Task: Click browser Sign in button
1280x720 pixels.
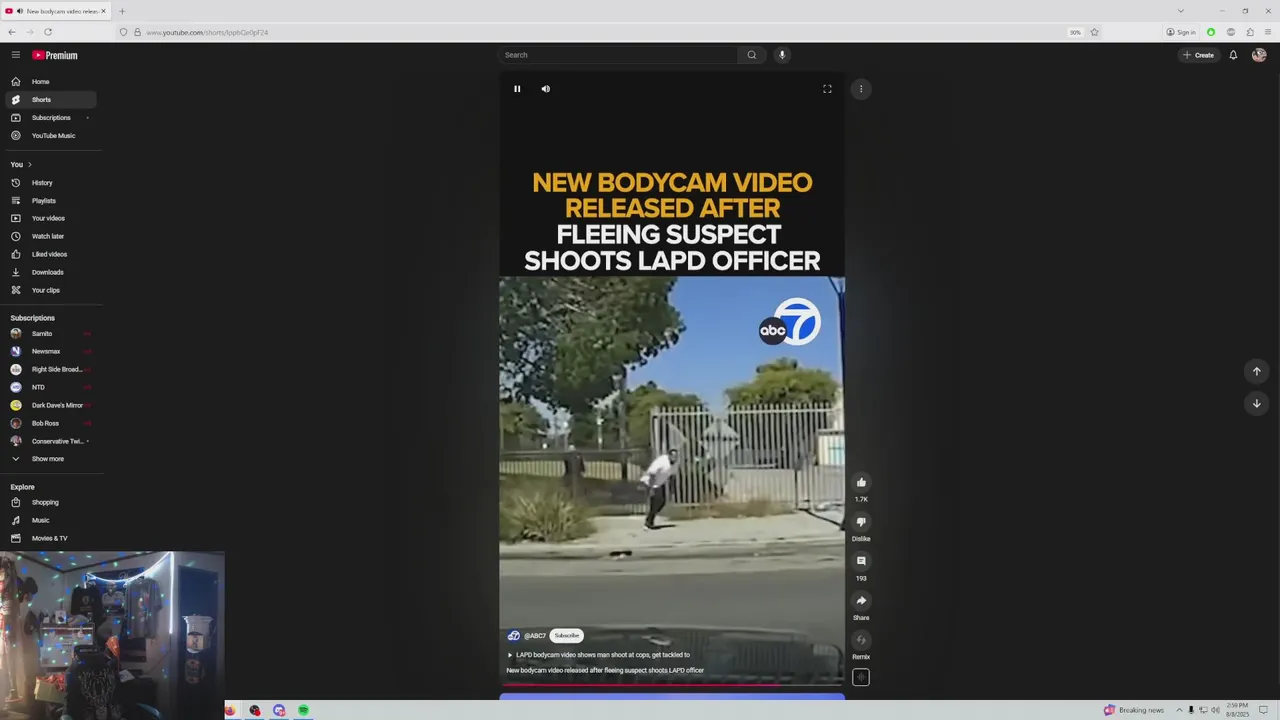Action: pyautogui.click(x=1181, y=32)
